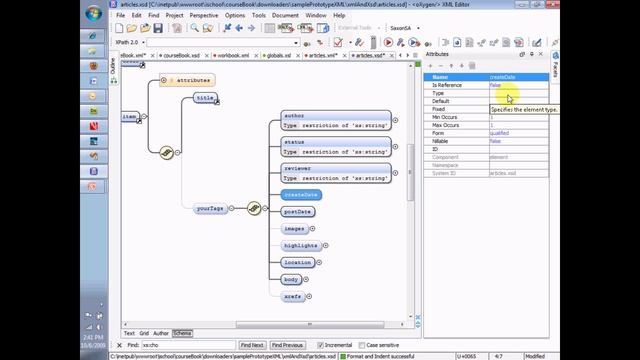Switch to the Text editing mode tab
The width and height of the screenshot is (640, 360).
[129, 333]
